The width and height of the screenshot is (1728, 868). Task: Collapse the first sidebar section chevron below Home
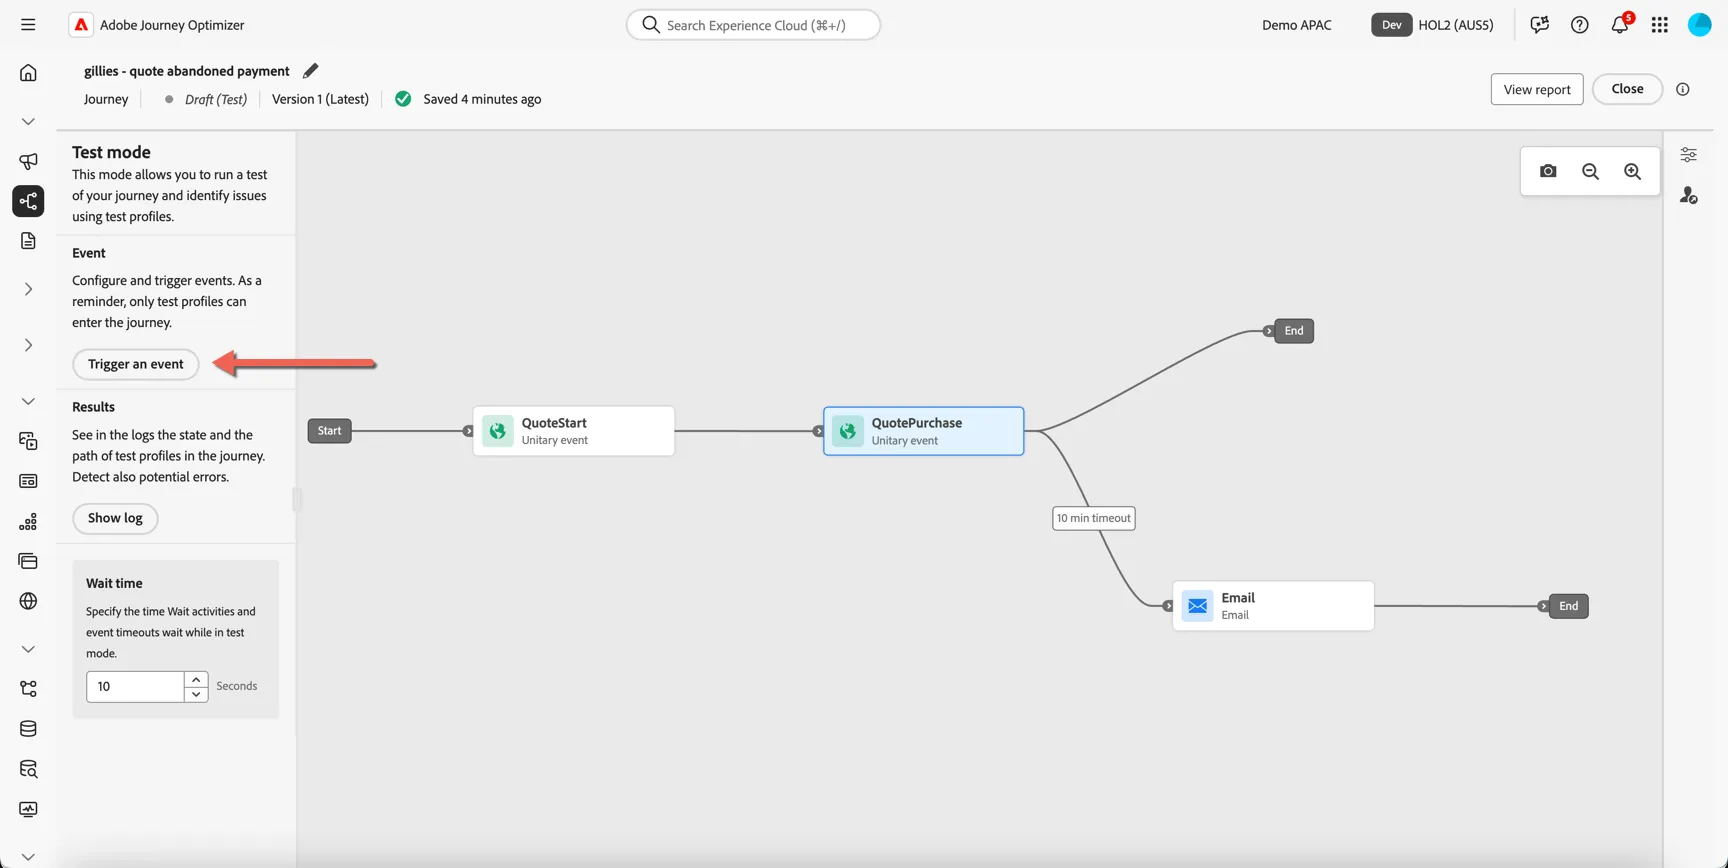pyautogui.click(x=28, y=121)
